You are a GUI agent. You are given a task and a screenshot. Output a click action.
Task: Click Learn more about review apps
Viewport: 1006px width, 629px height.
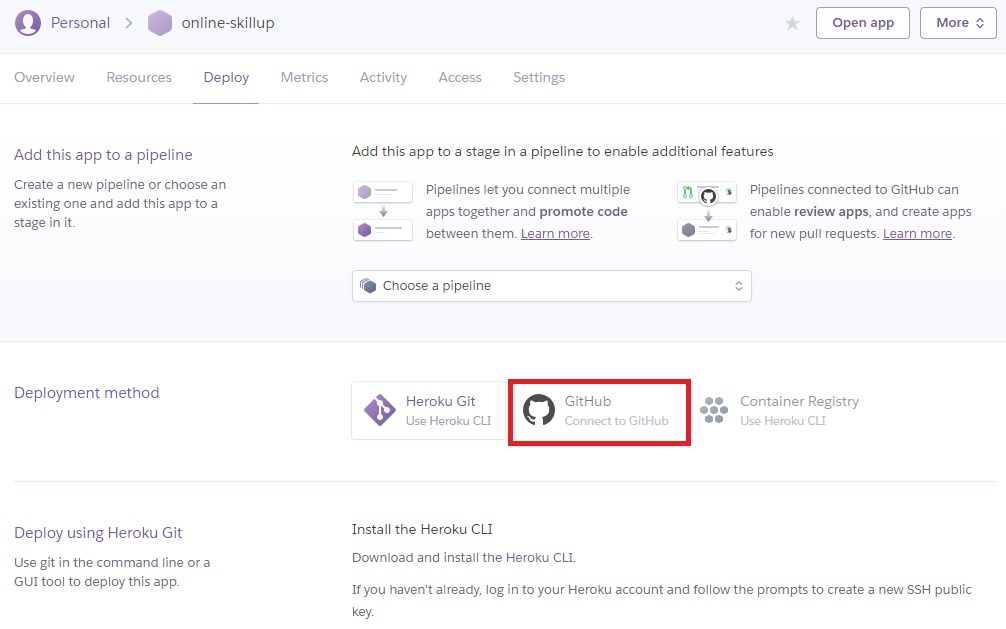click(x=917, y=234)
